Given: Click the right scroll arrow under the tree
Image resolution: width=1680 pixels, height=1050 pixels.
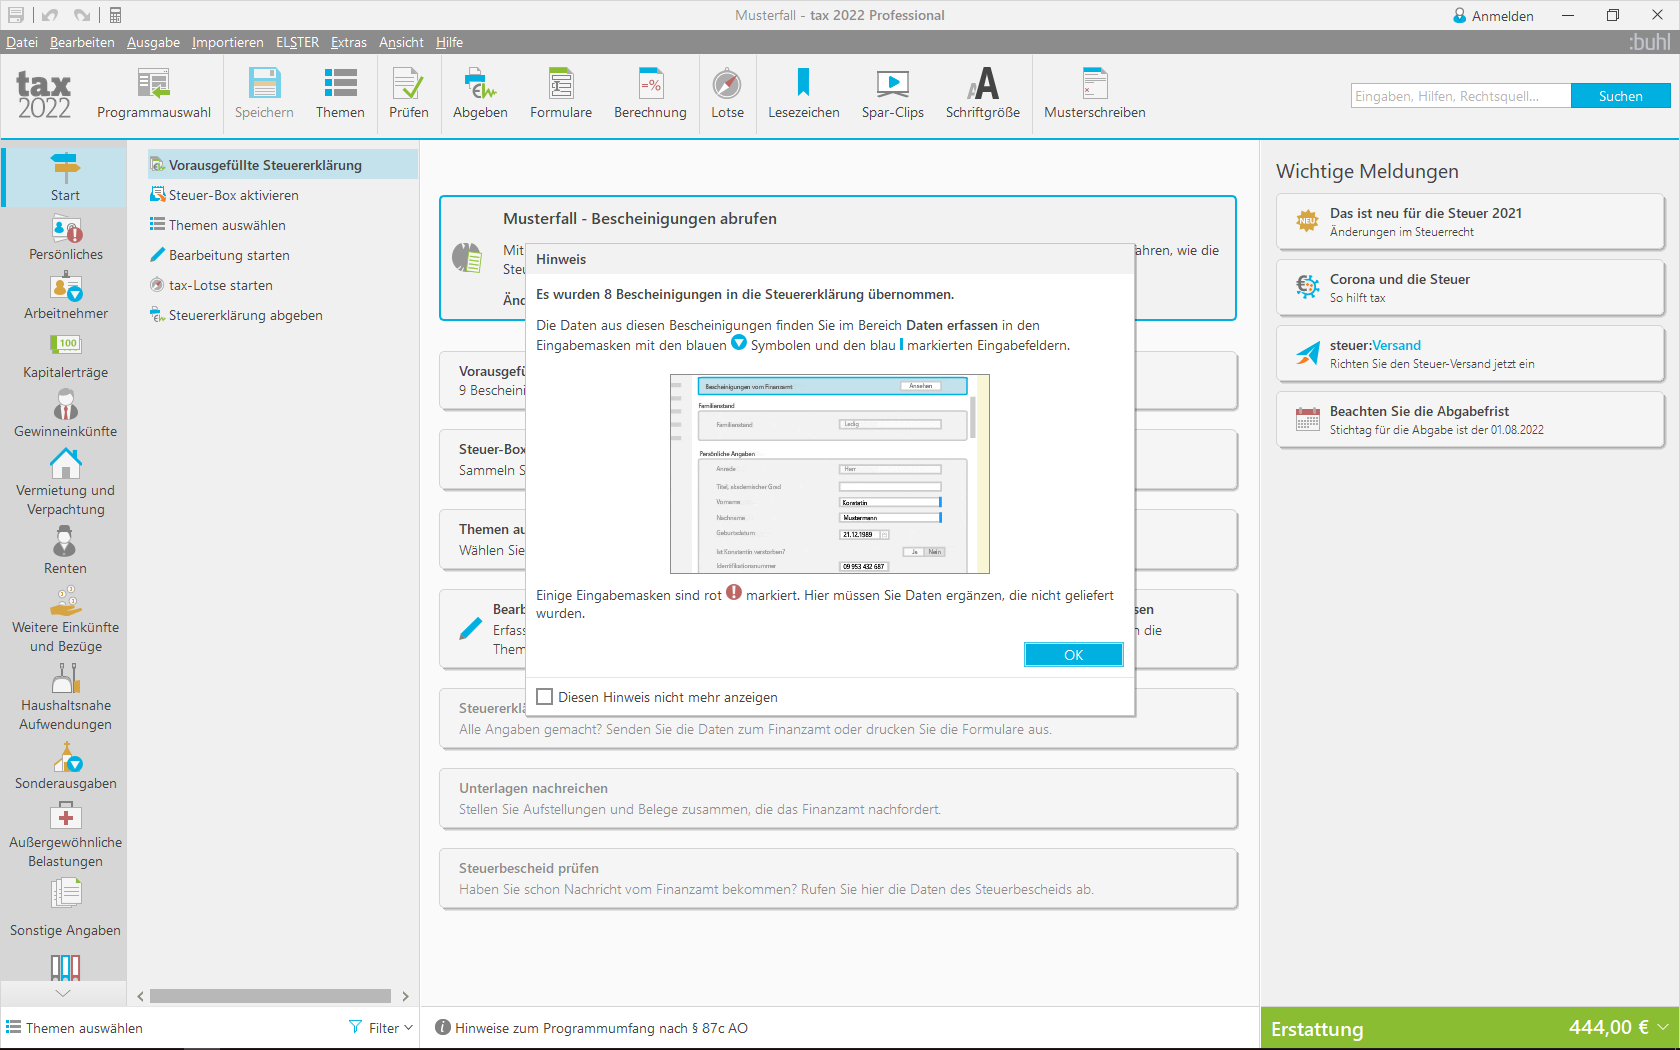Looking at the screenshot, I should point(405,996).
